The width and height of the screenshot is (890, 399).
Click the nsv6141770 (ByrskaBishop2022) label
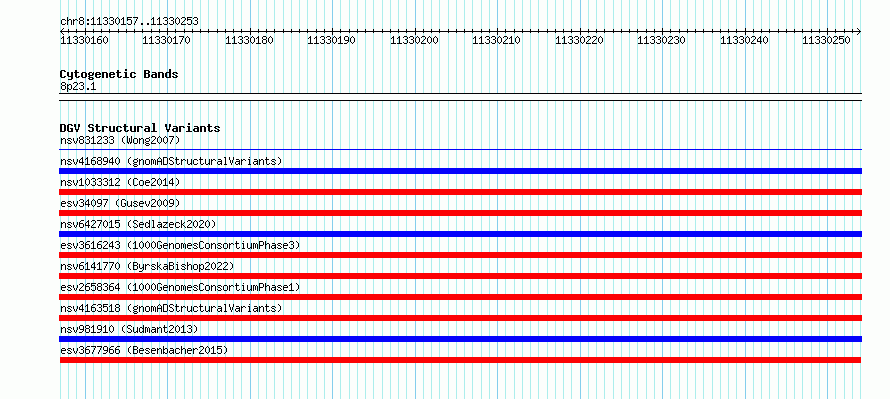point(147,266)
